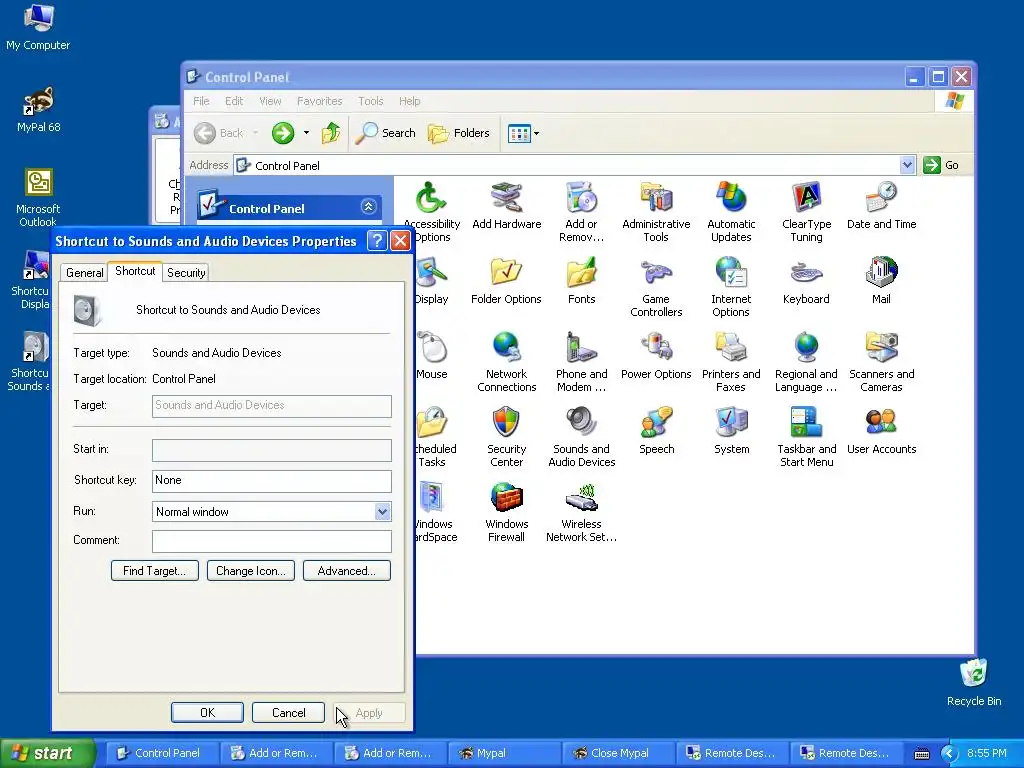
Task: Click the Advanced button
Action: (x=347, y=571)
